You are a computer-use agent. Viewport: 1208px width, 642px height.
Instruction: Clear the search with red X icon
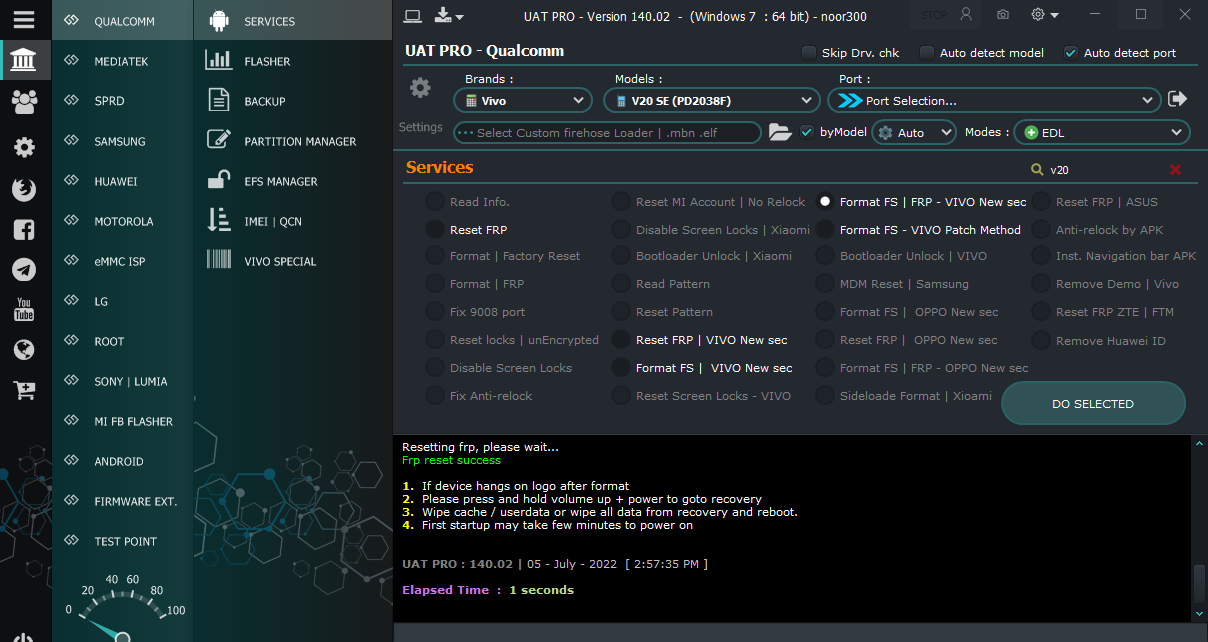pyautogui.click(x=1175, y=170)
